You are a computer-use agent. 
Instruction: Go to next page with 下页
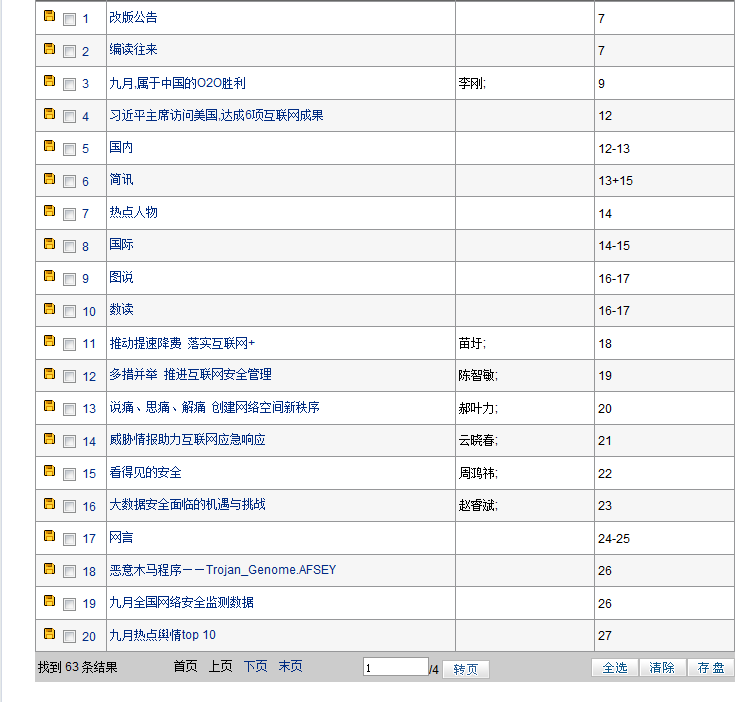[x=255, y=667]
